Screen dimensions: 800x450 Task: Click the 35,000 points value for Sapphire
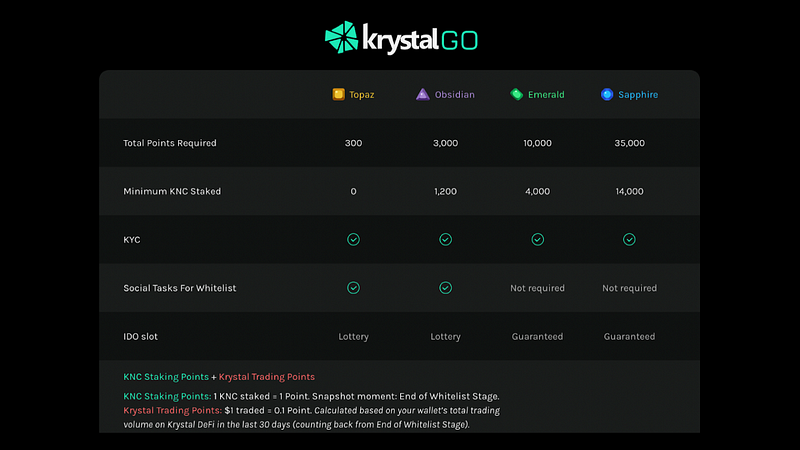(629, 143)
